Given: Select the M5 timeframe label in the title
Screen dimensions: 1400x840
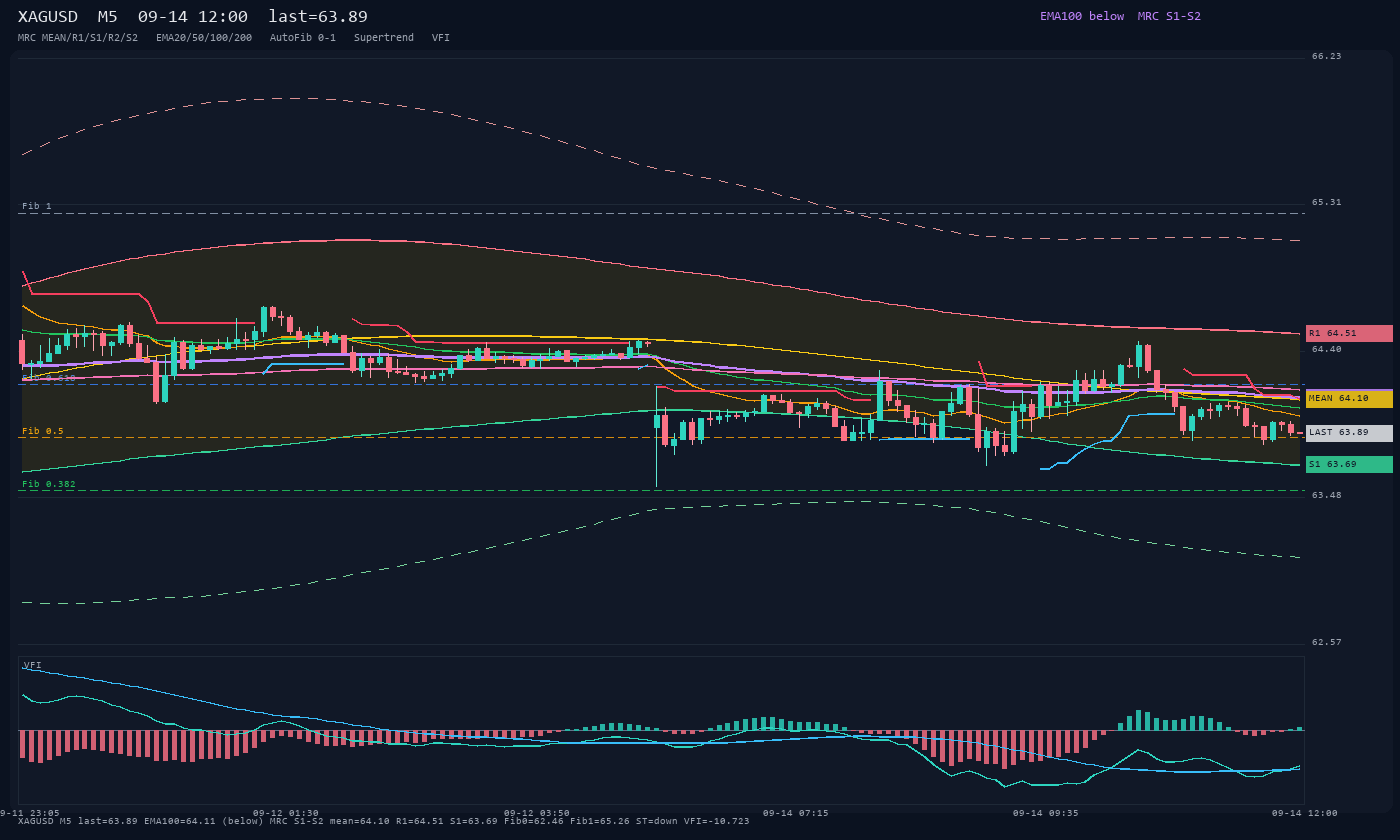Looking at the screenshot, I should [108, 17].
